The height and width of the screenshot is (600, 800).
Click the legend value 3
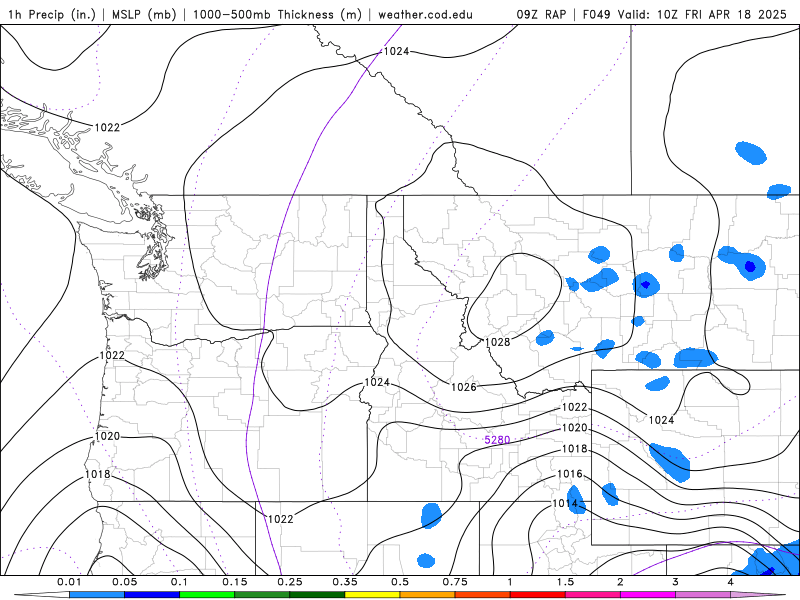676,582
